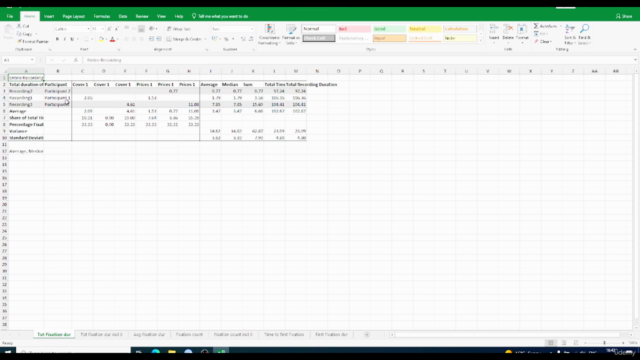Click the Percent Style icon
The width and height of the screenshot is (640, 360).
tap(226, 39)
